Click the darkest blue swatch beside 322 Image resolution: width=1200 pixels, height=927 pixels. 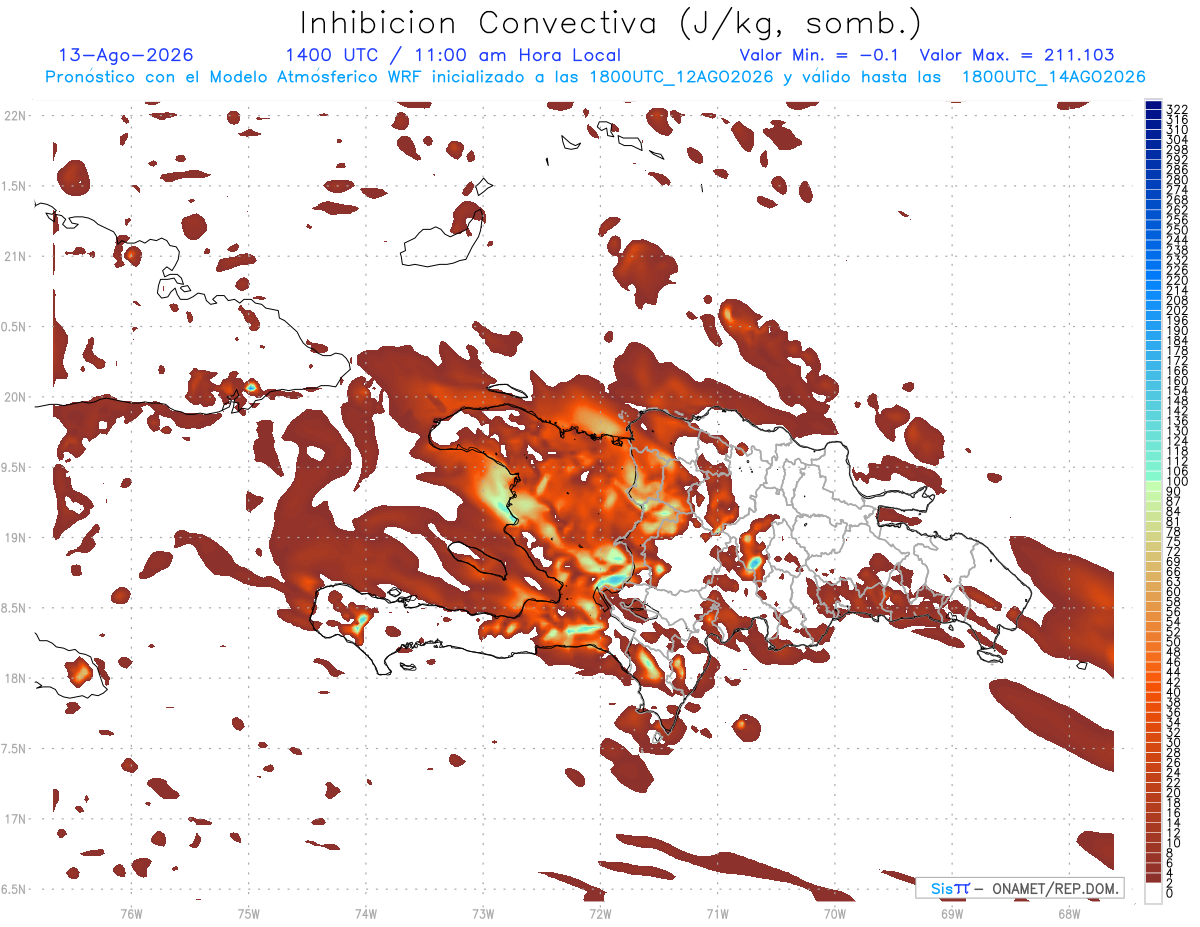coord(1153,106)
